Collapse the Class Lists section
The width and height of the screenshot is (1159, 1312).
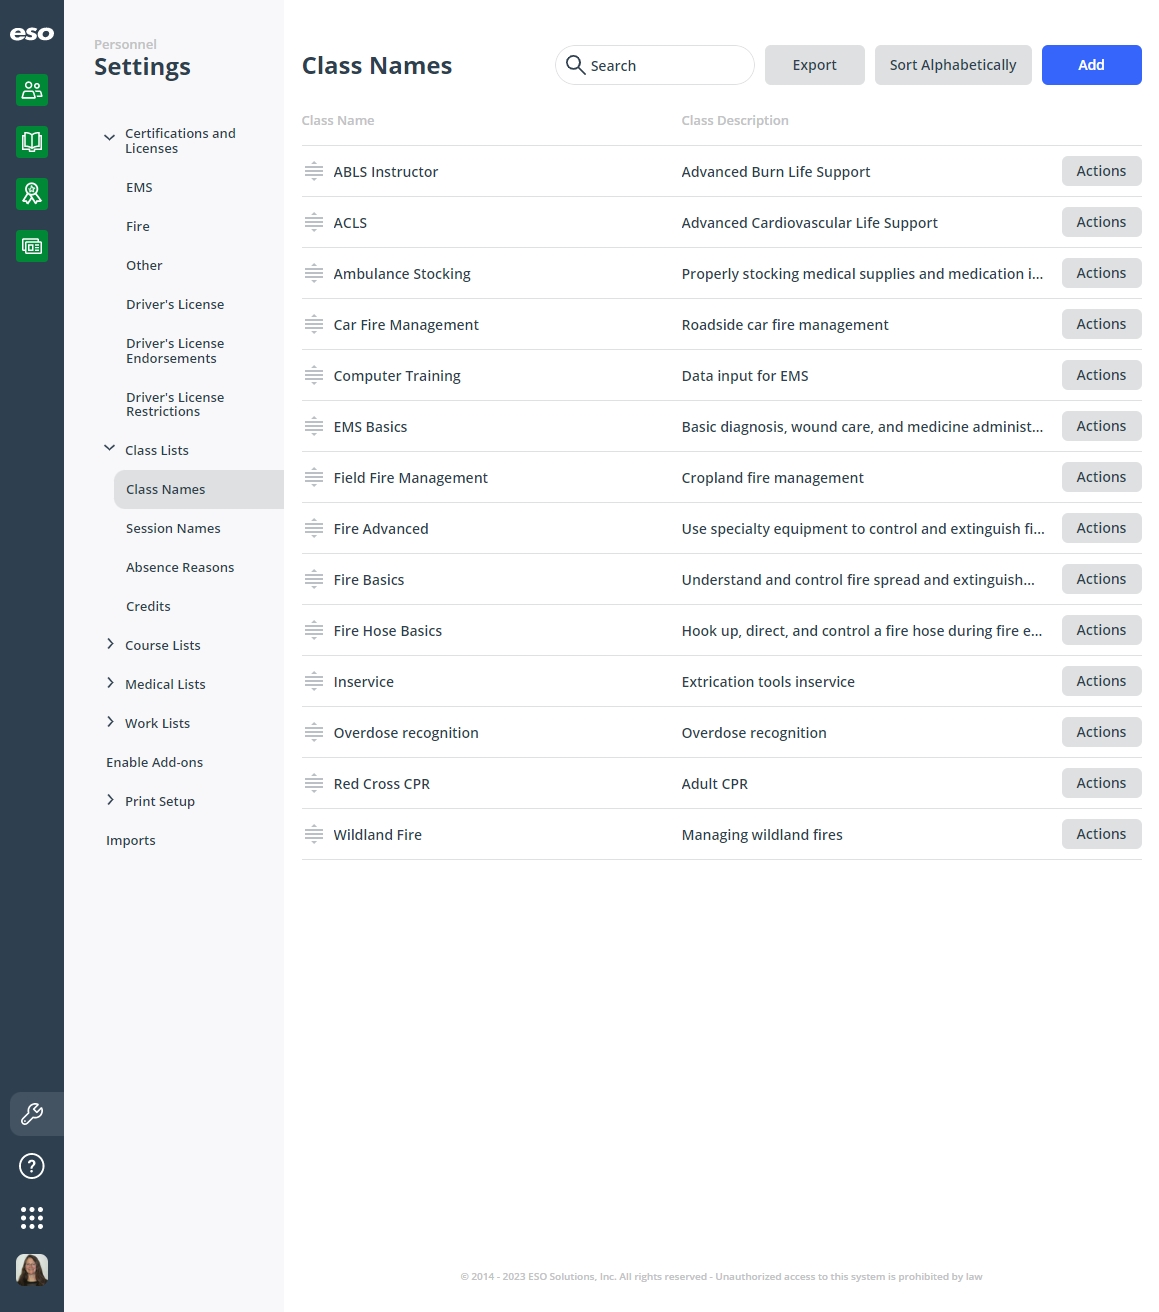point(110,449)
